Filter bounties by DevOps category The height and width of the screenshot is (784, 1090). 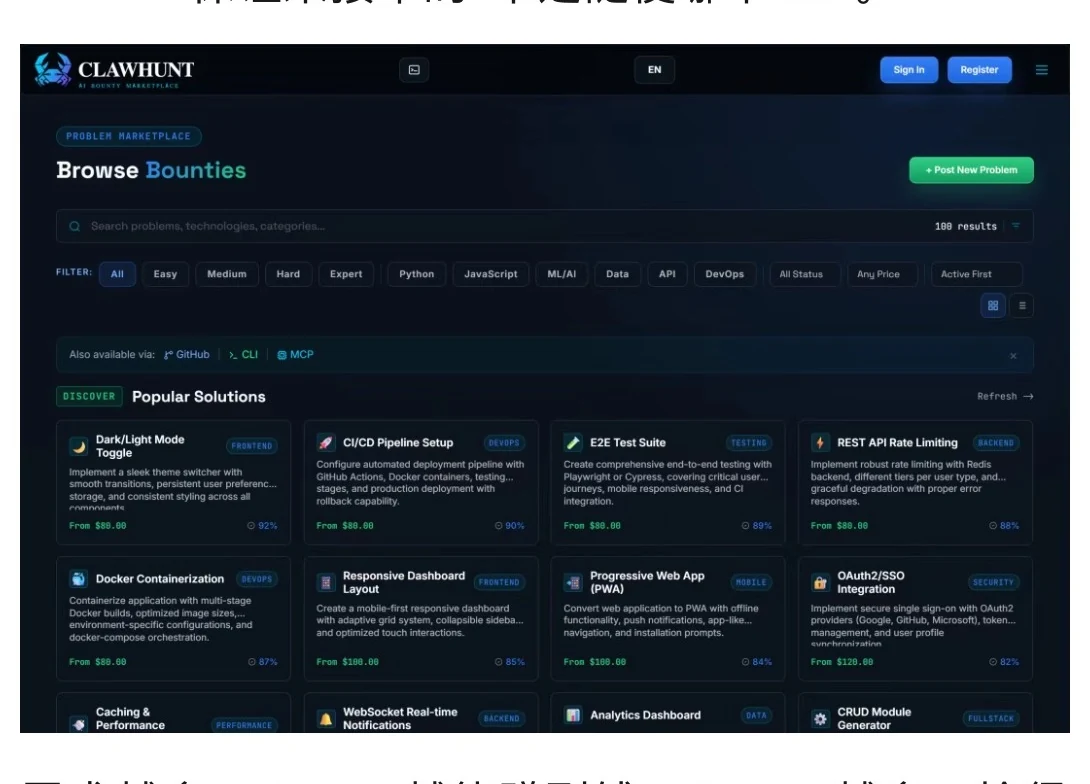[x=724, y=275]
